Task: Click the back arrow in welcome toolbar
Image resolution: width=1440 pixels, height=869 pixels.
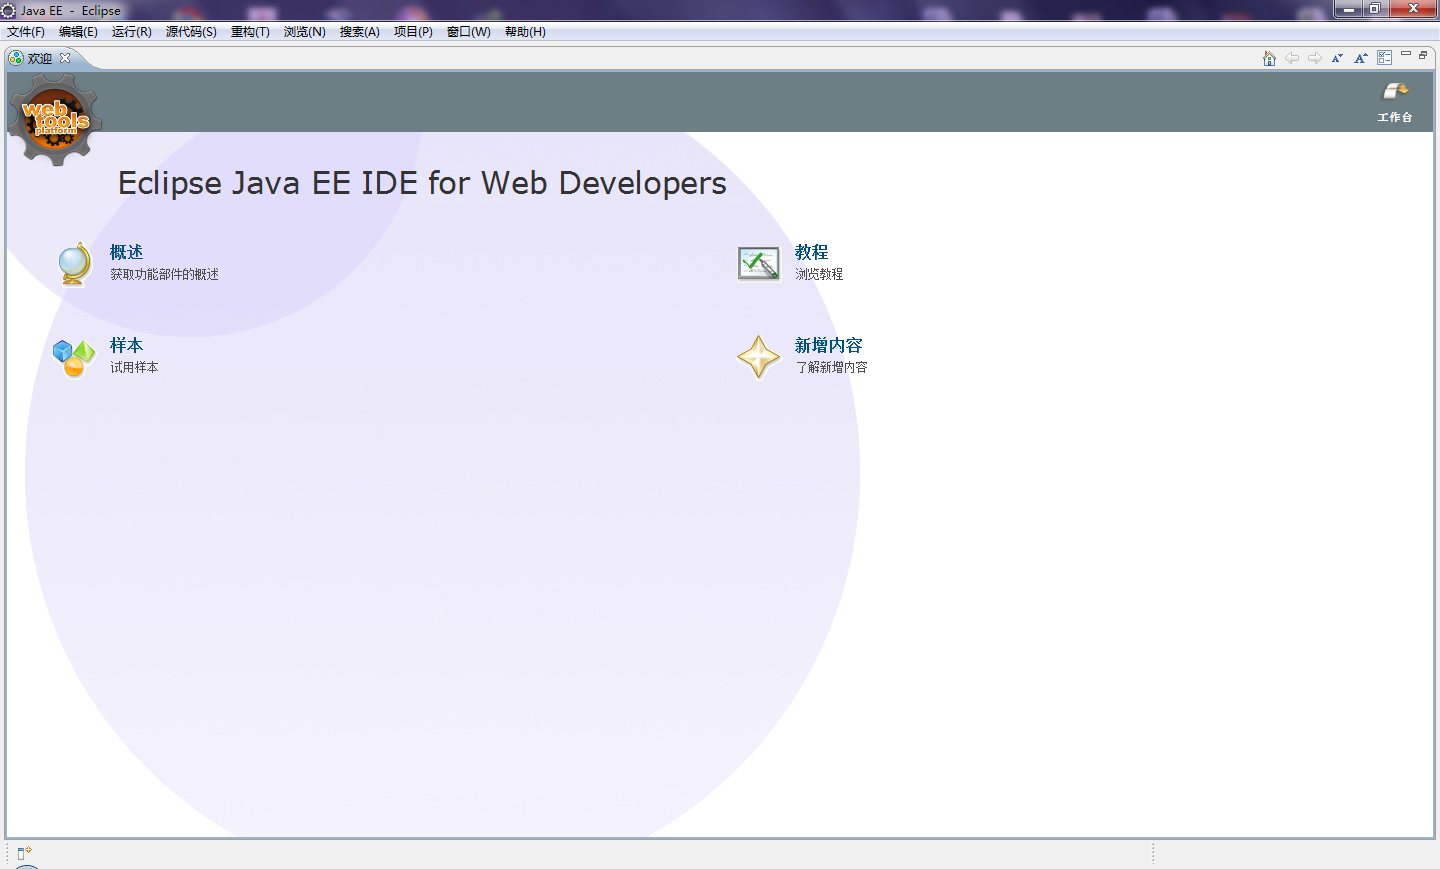Action: 1292,58
